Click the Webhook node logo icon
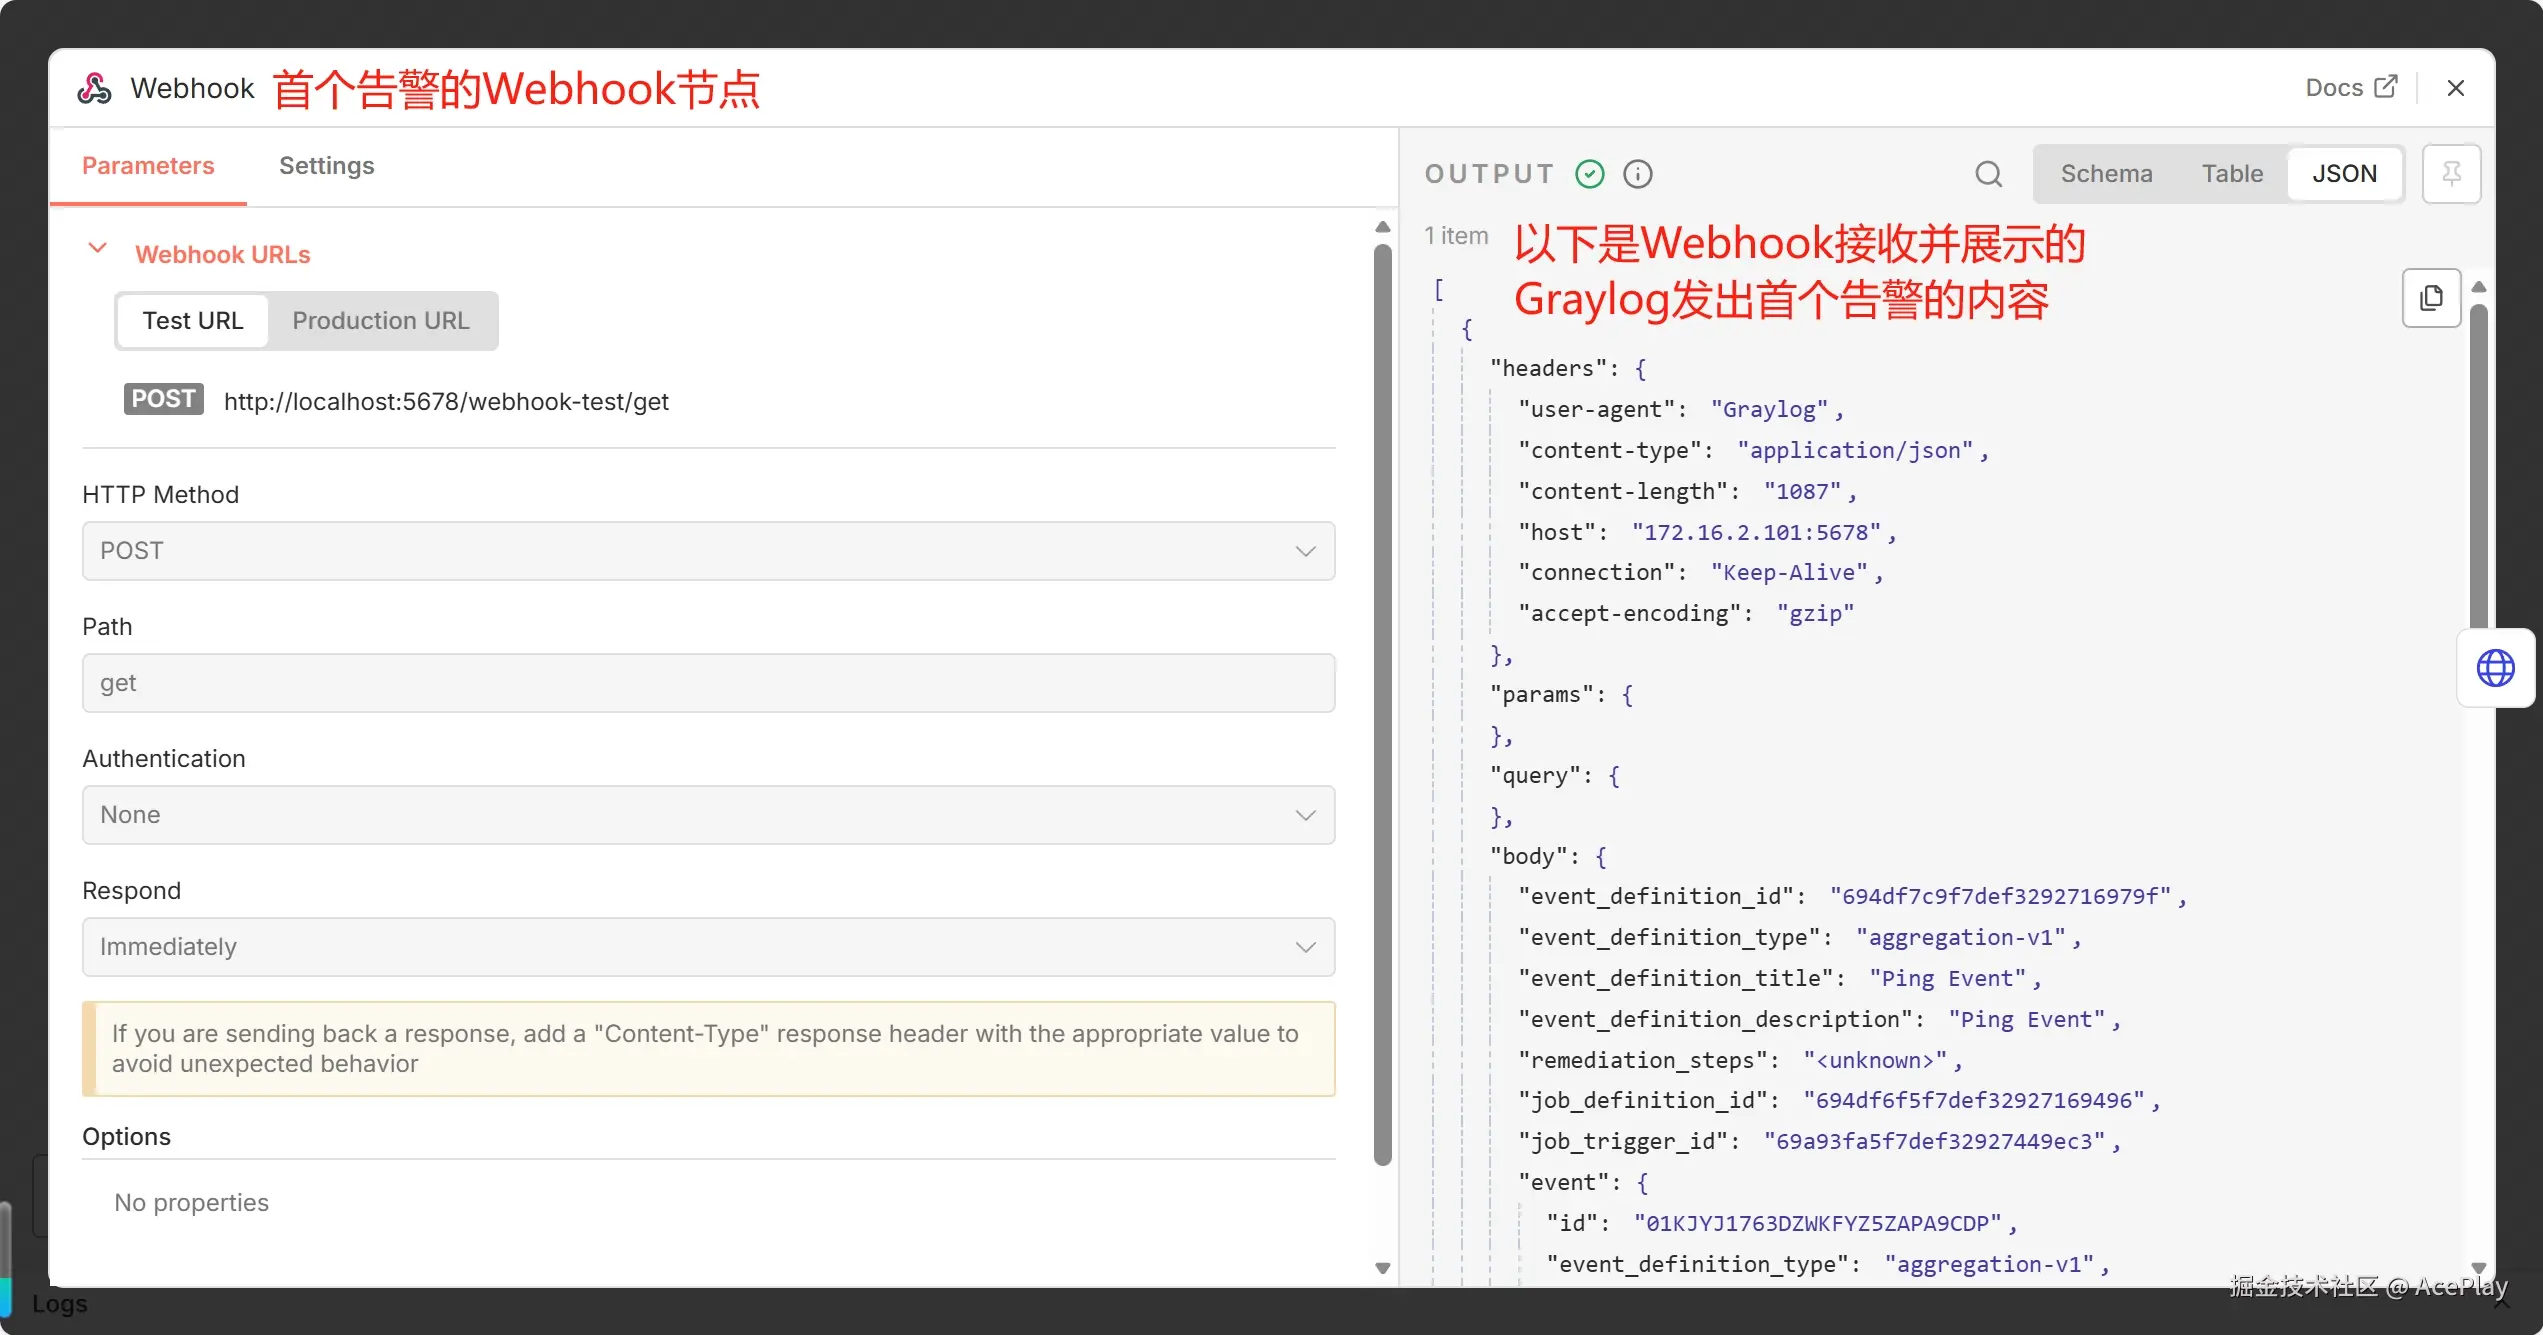 (x=94, y=88)
